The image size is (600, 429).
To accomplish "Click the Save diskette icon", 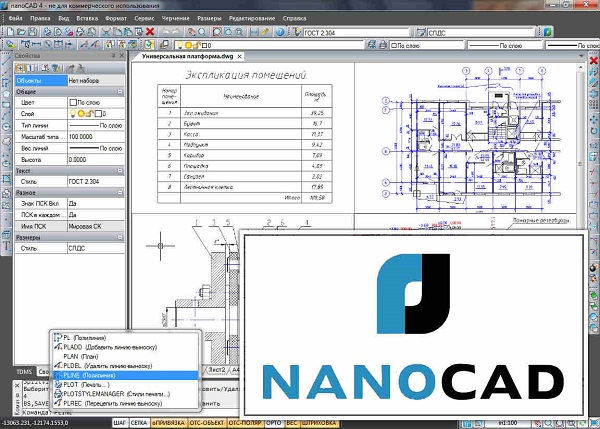I will click(33, 32).
